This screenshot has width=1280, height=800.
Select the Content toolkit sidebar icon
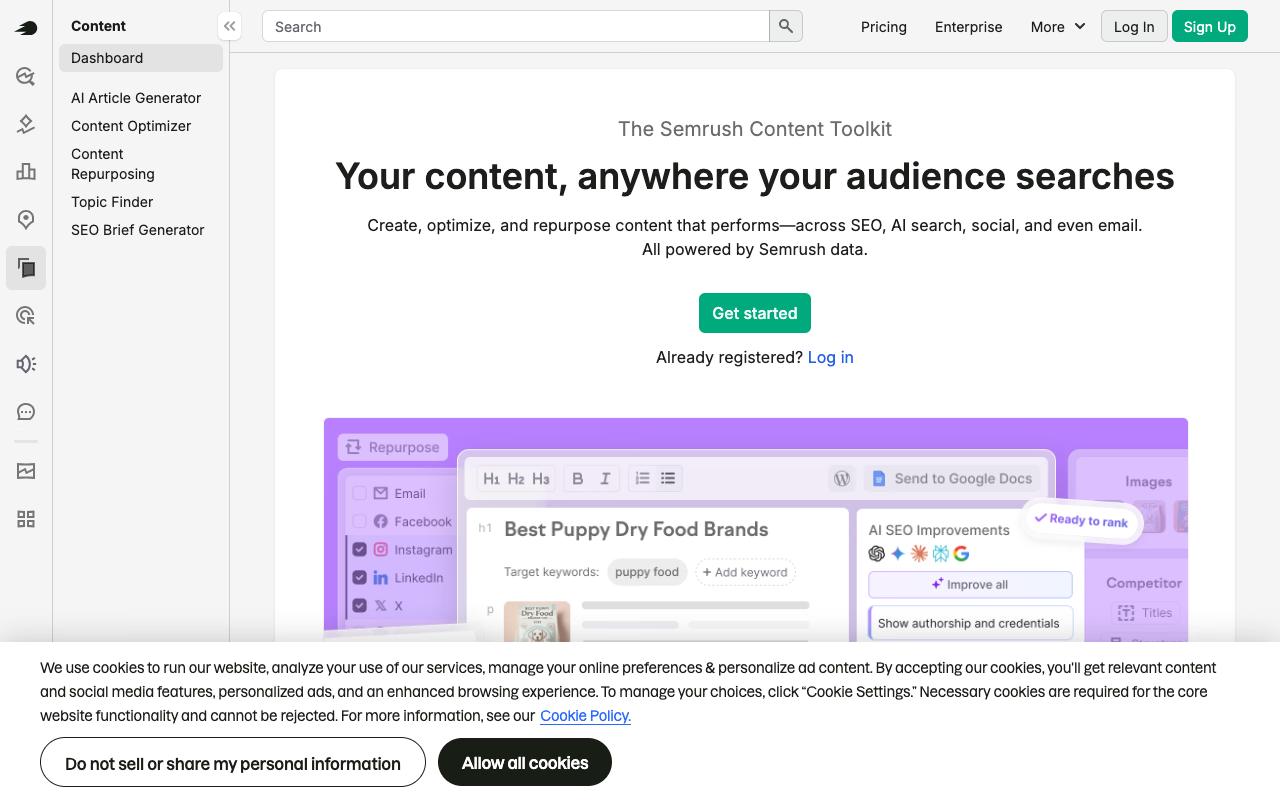click(x=26, y=268)
